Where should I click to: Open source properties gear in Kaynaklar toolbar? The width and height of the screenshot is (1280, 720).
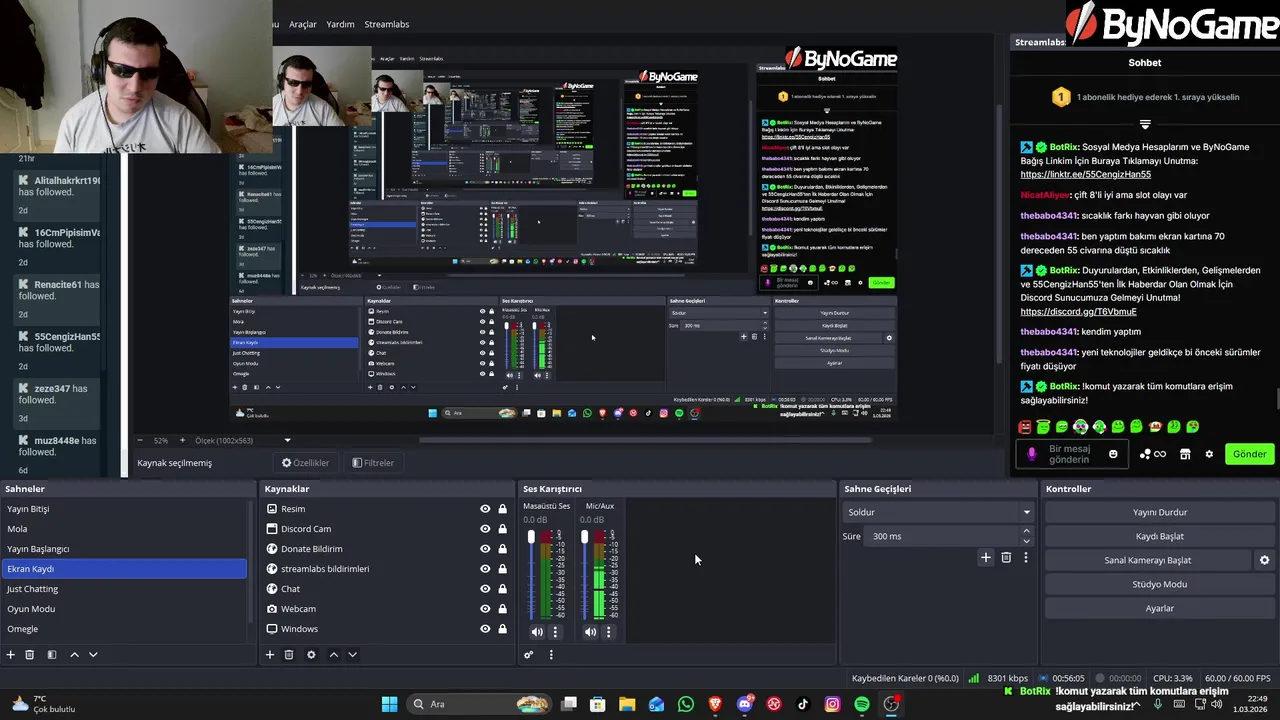coord(311,654)
